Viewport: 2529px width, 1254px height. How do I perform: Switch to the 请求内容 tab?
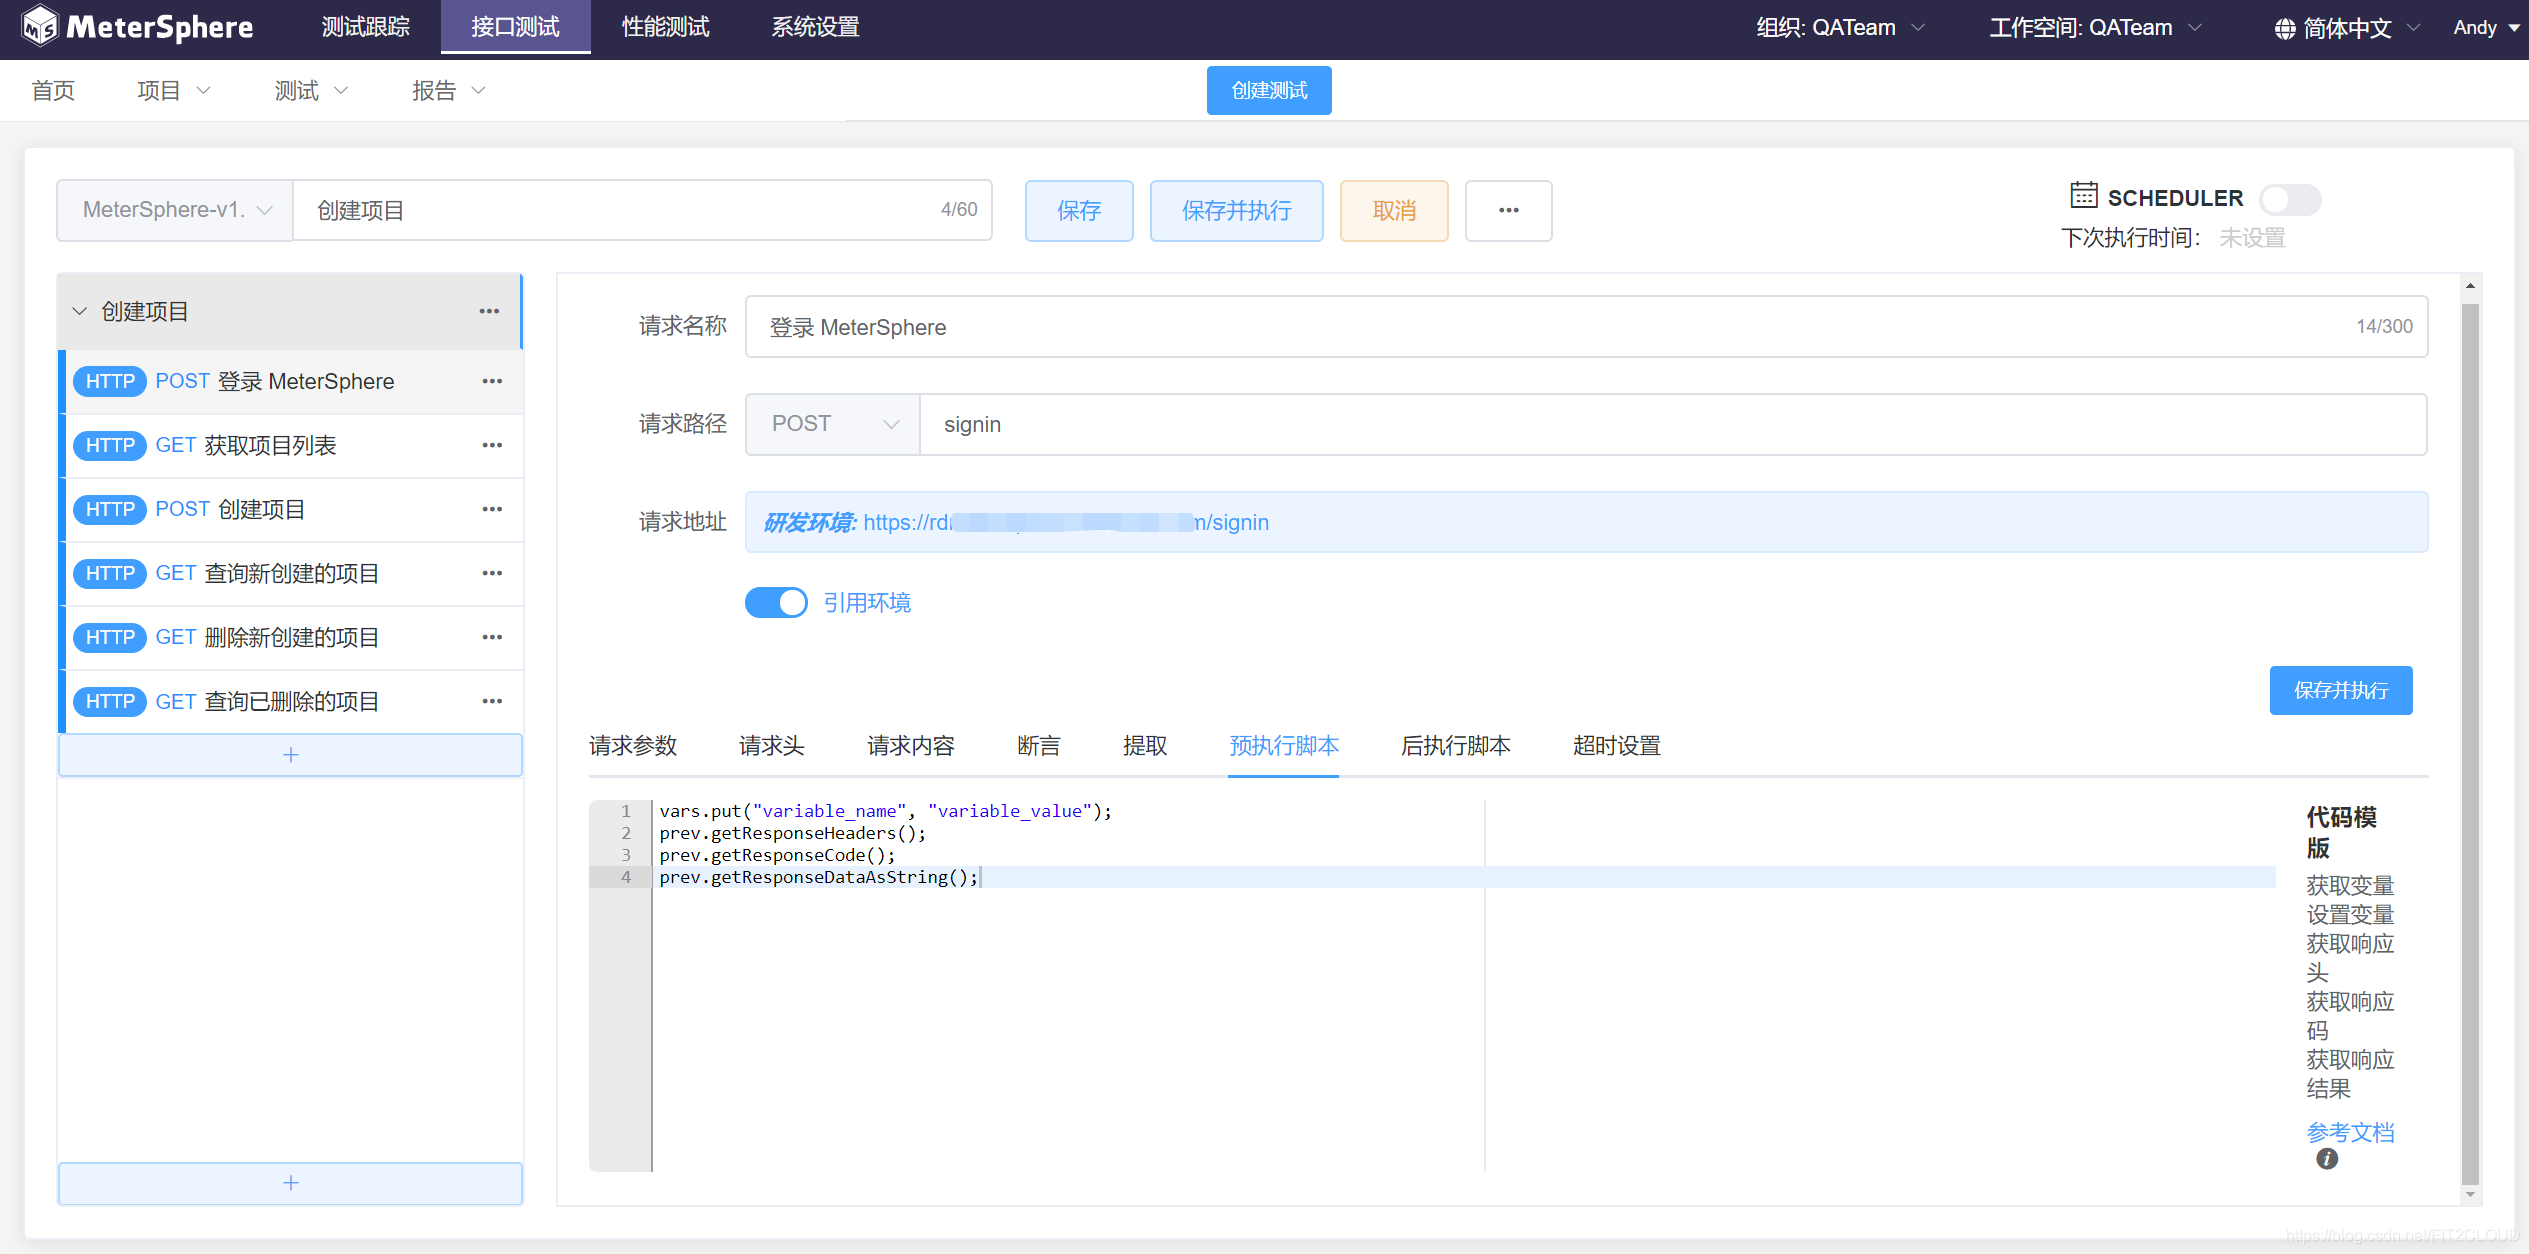(910, 746)
